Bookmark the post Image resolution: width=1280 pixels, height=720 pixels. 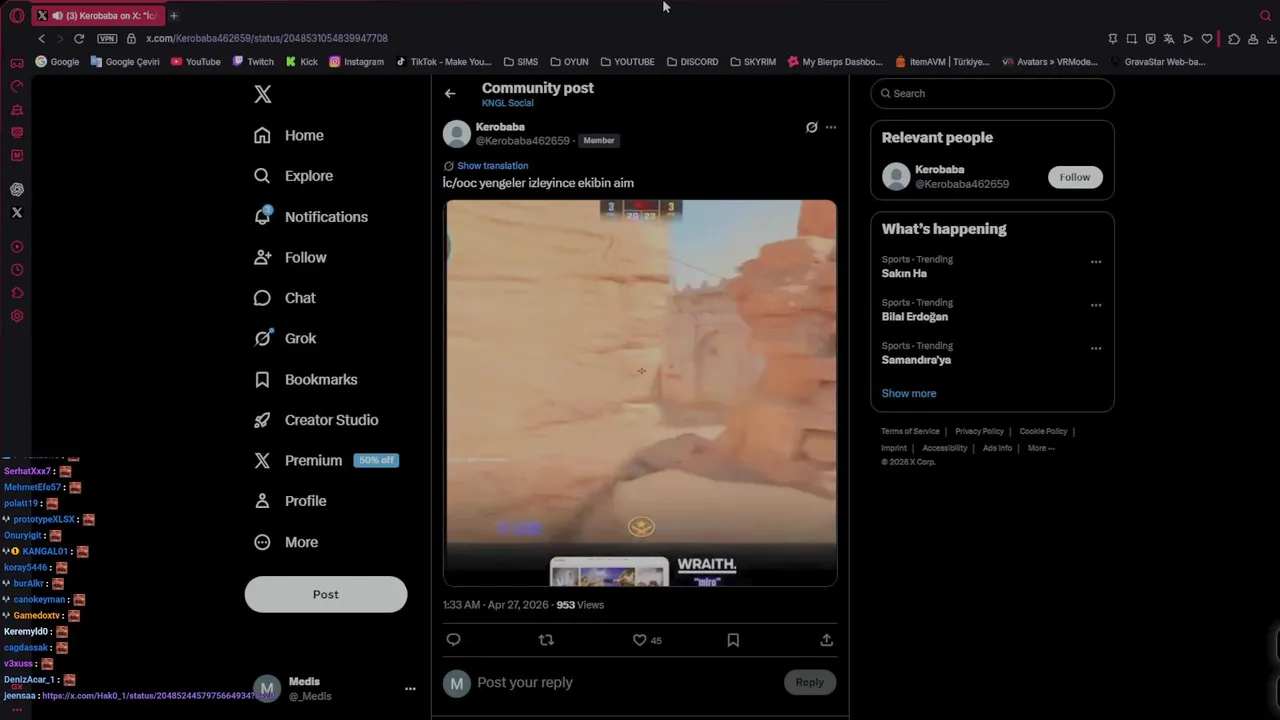pyautogui.click(x=733, y=640)
